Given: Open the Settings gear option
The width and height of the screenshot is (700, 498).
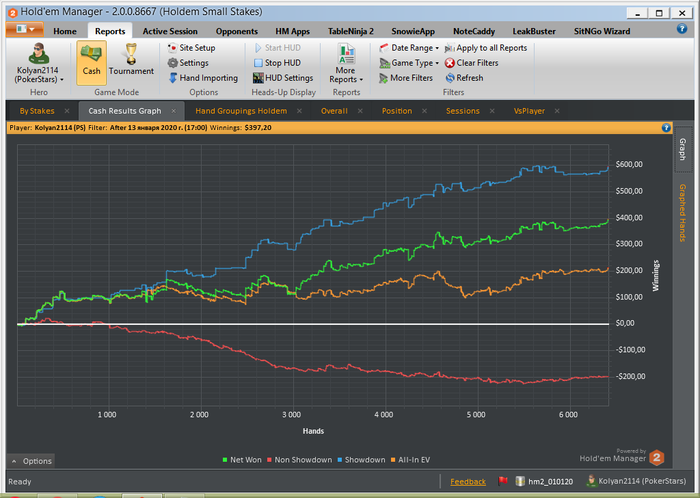Looking at the screenshot, I should 188,63.
